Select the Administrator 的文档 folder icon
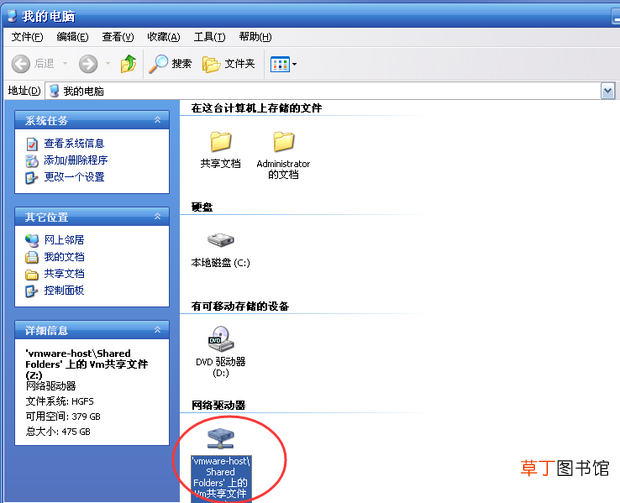 pyautogui.click(x=284, y=142)
